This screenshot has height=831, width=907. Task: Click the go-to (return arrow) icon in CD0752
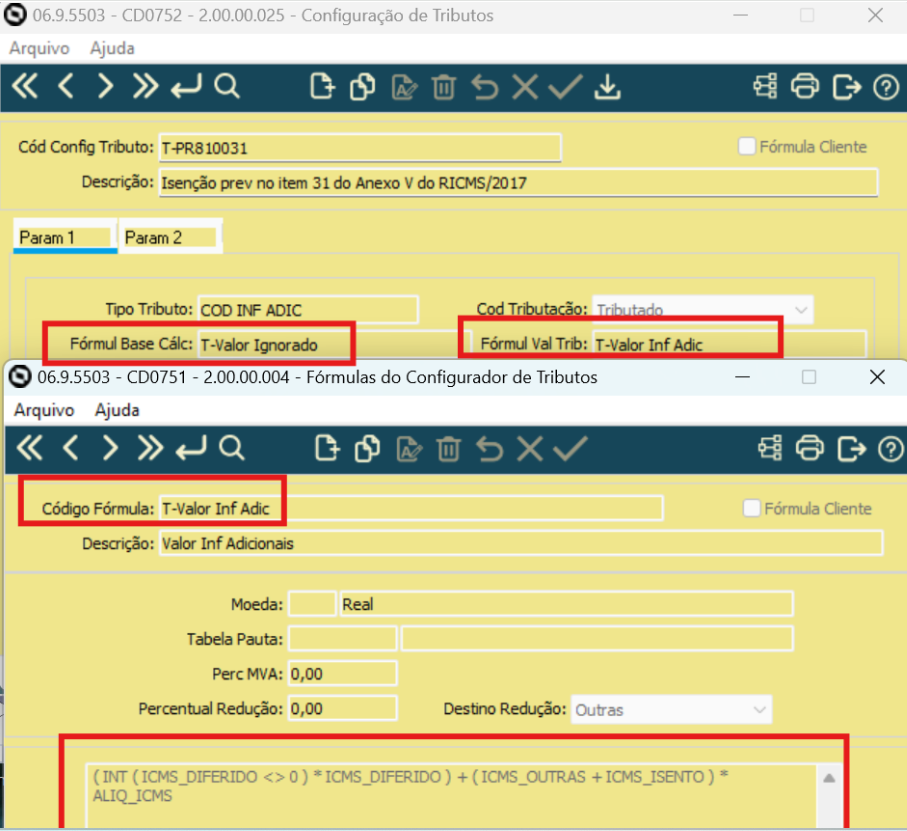pos(186,87)
